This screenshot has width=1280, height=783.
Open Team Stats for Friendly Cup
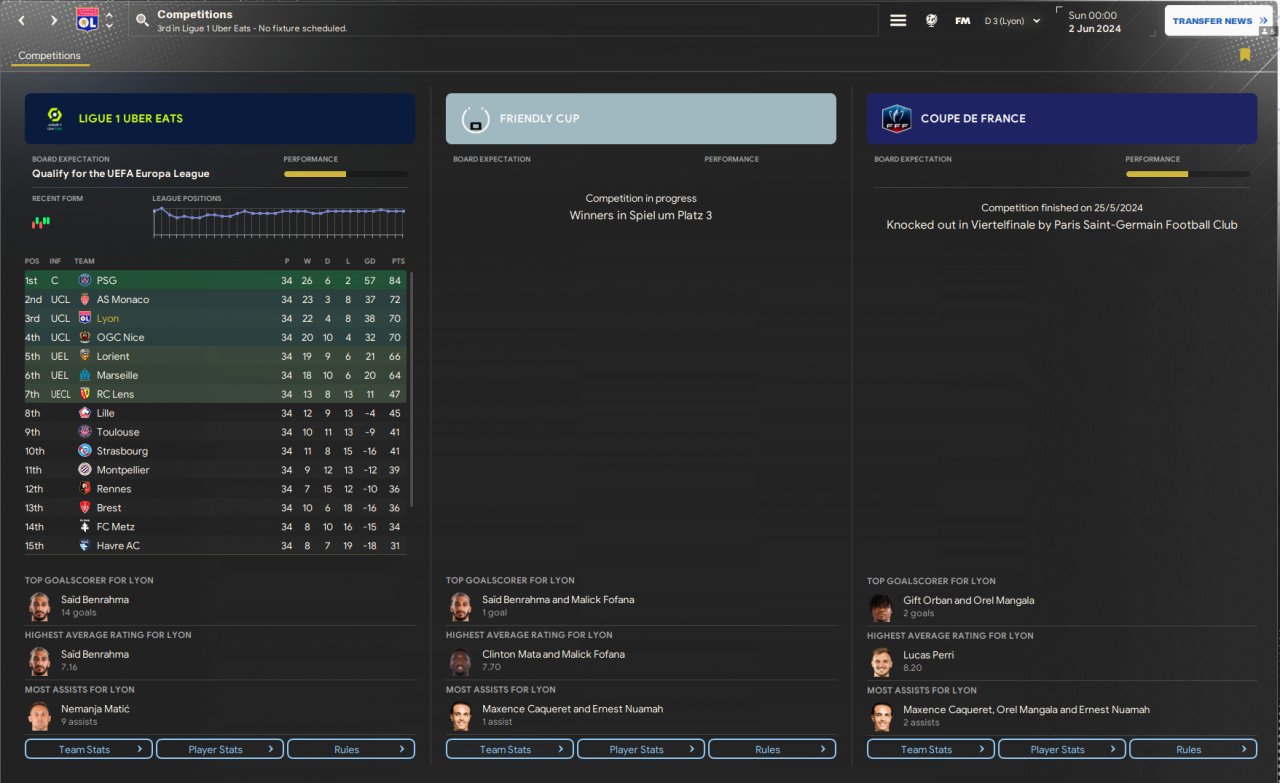coord(510,749)
